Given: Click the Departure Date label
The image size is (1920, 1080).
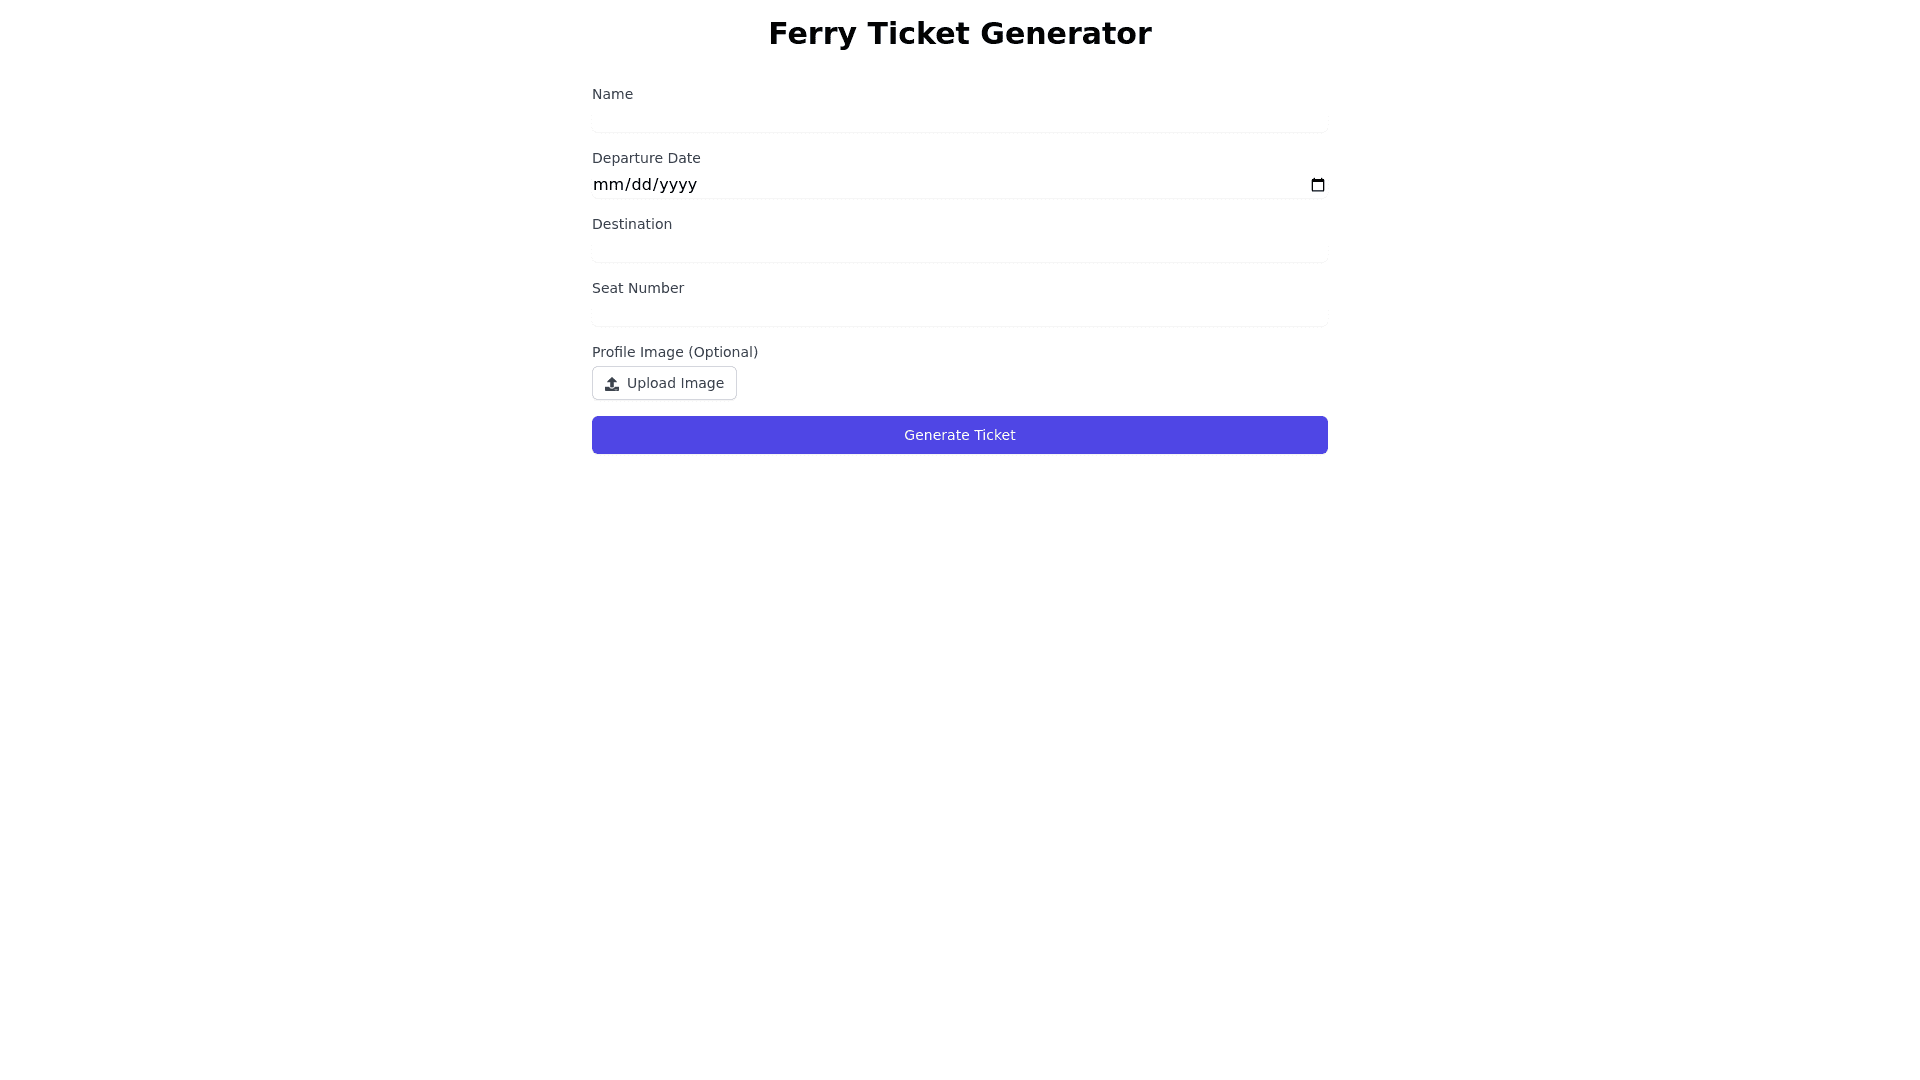Looking at the screenshot, I should [646, 158].
